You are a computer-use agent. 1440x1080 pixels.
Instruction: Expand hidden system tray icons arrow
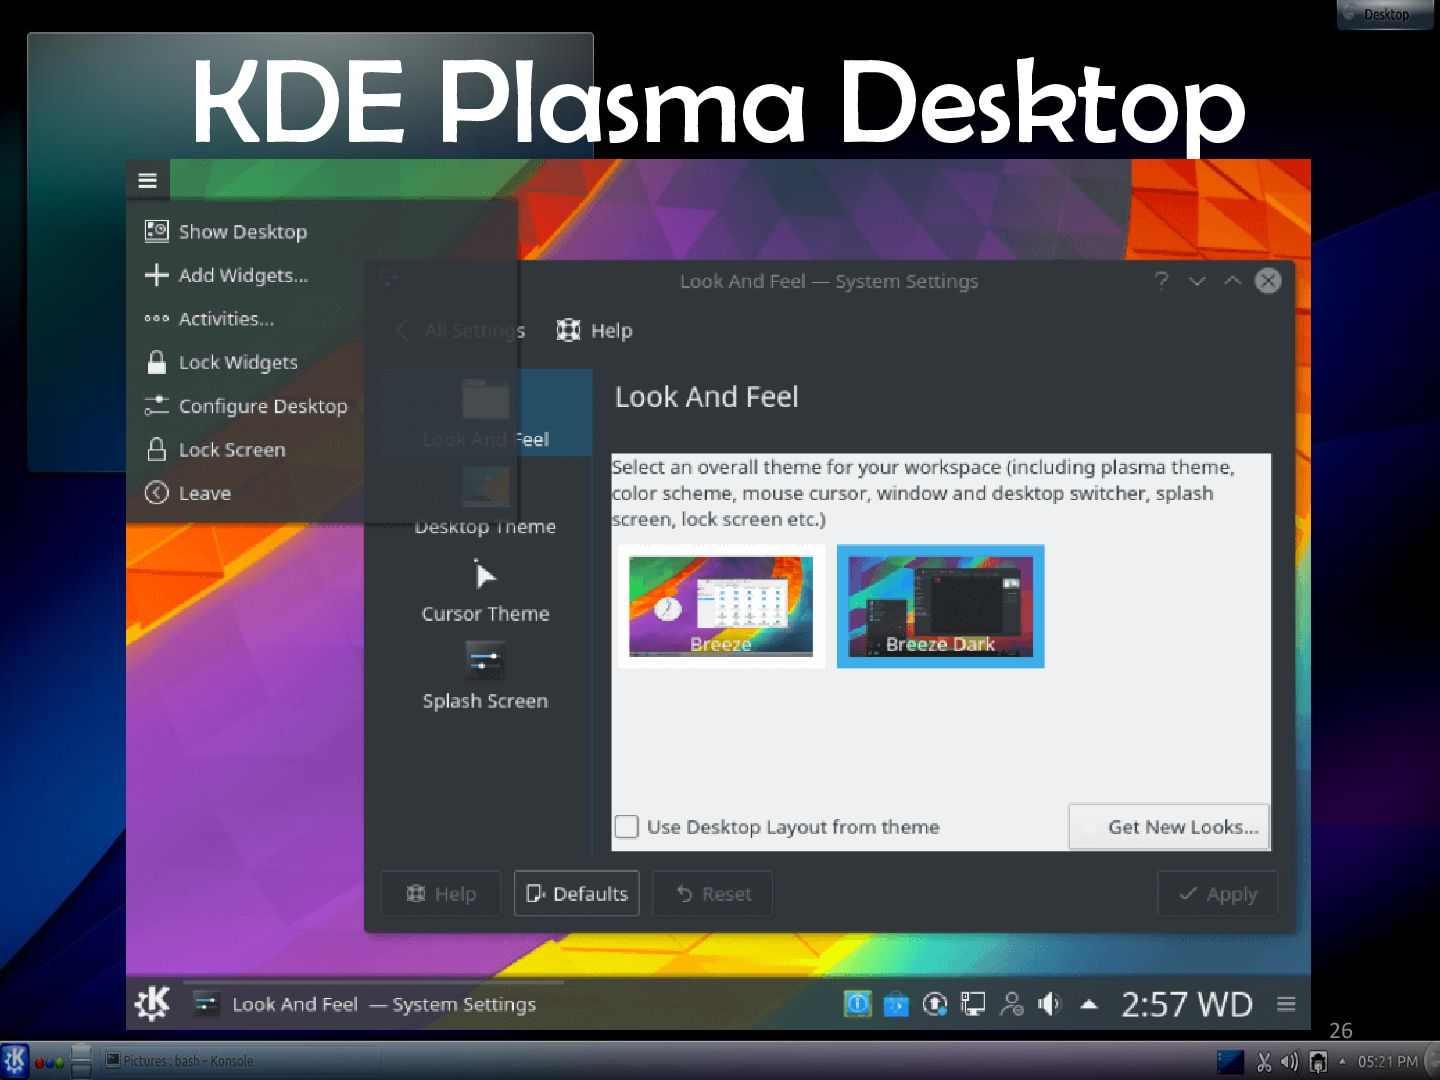tap(1089, 1004)
